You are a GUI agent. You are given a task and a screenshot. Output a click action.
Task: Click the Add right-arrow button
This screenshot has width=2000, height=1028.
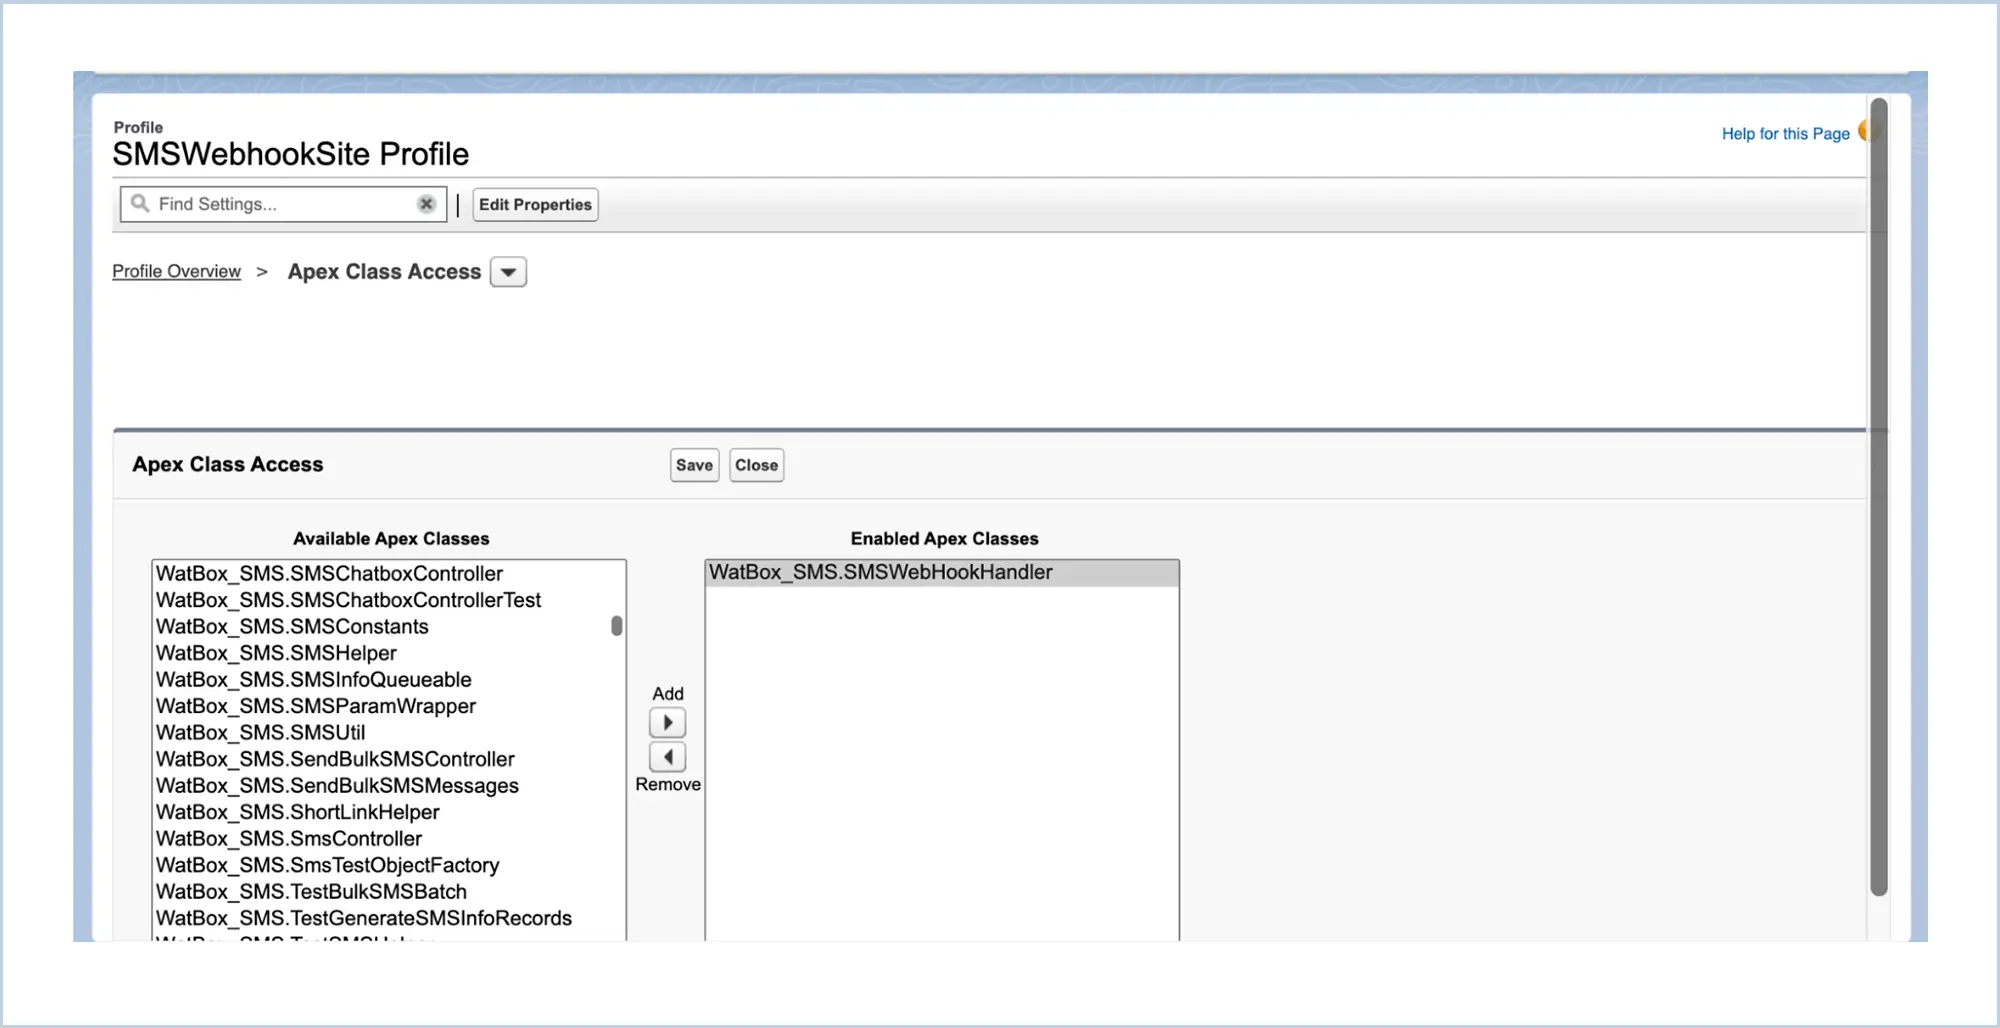667,722
